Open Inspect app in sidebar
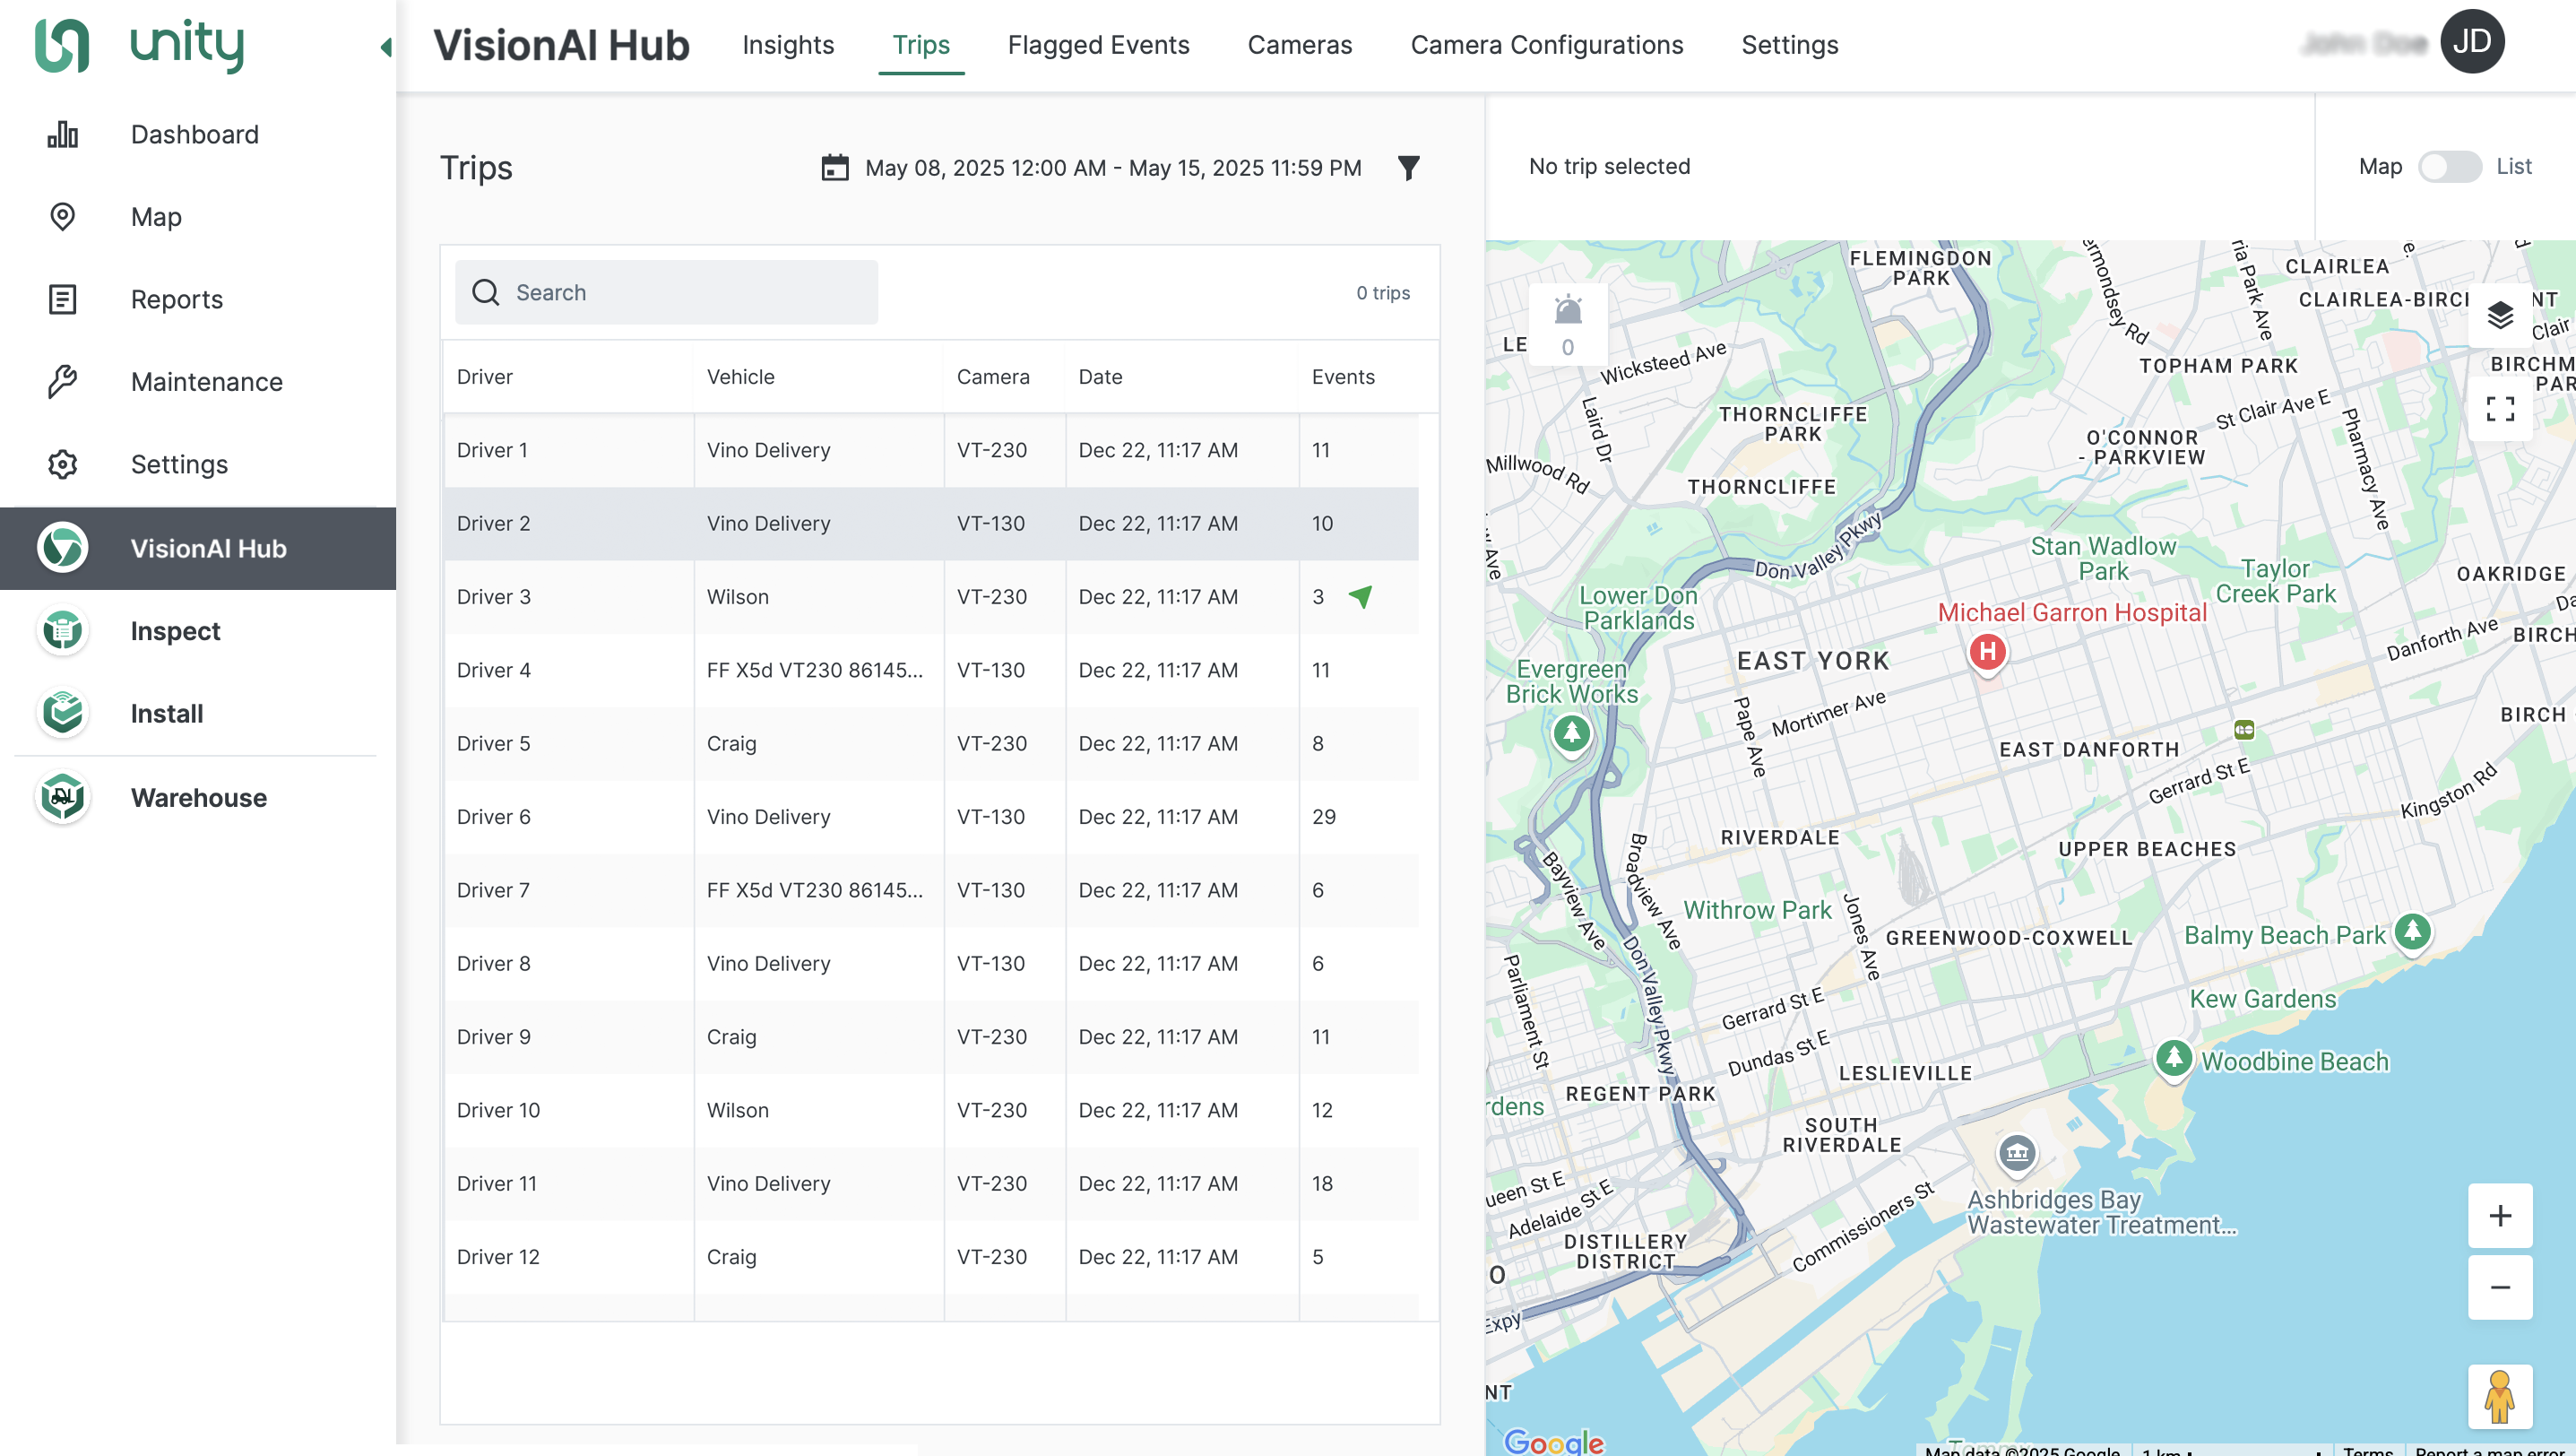The height and width of the screenshot is (1456, 2576). [175, 631]
